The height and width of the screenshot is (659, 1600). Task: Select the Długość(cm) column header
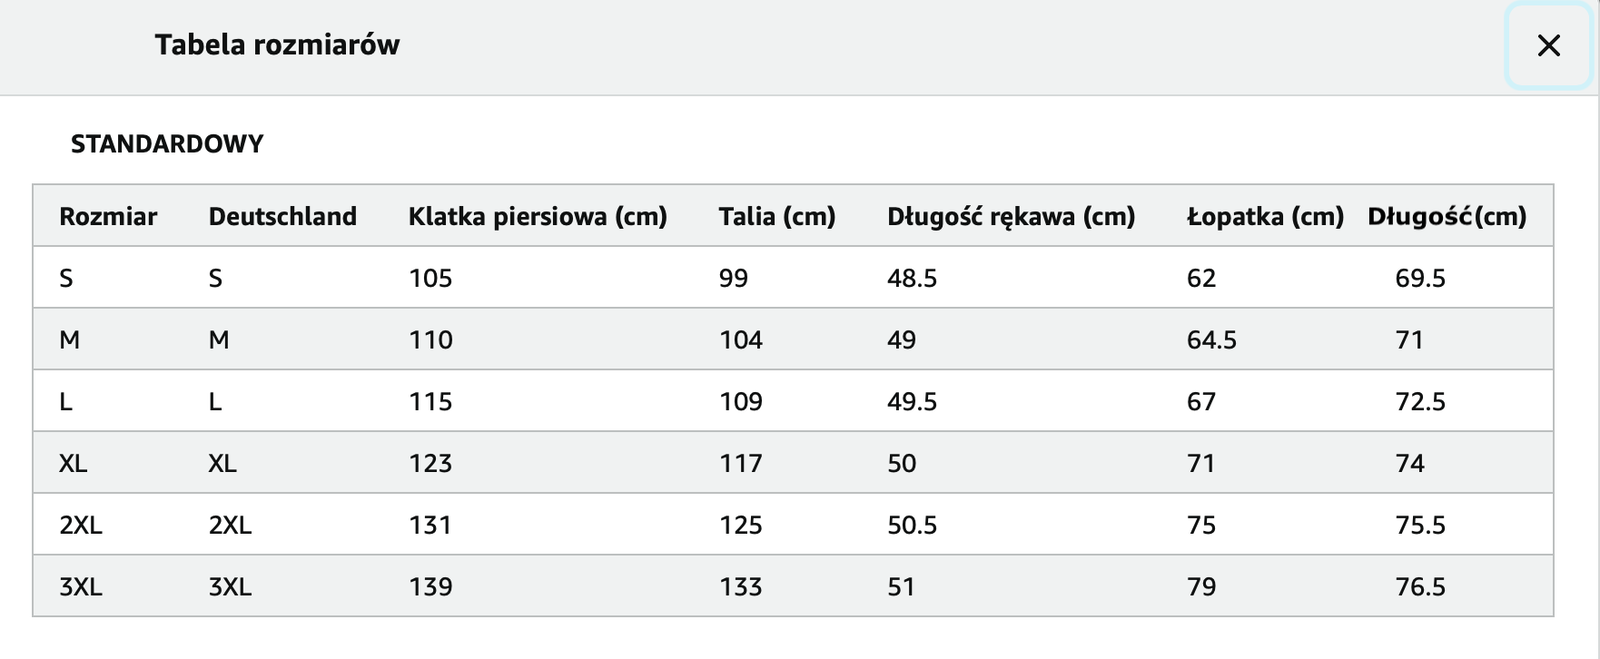[1447, 217]
